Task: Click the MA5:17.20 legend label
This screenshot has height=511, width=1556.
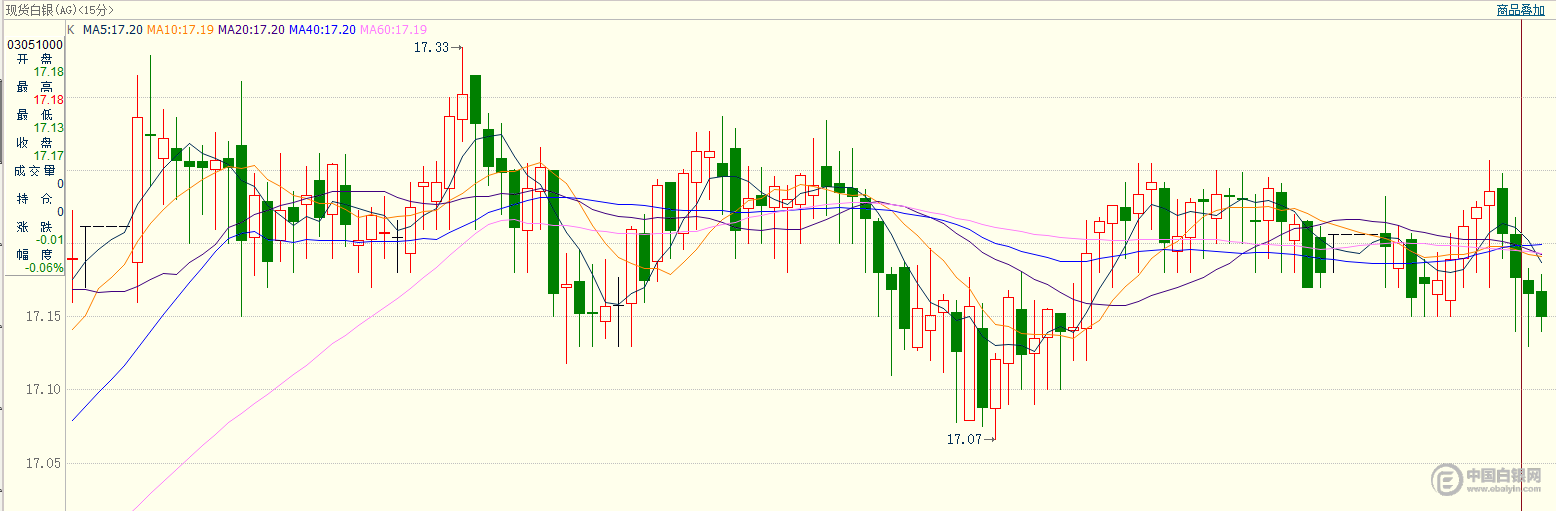Action: coord(113,30)
